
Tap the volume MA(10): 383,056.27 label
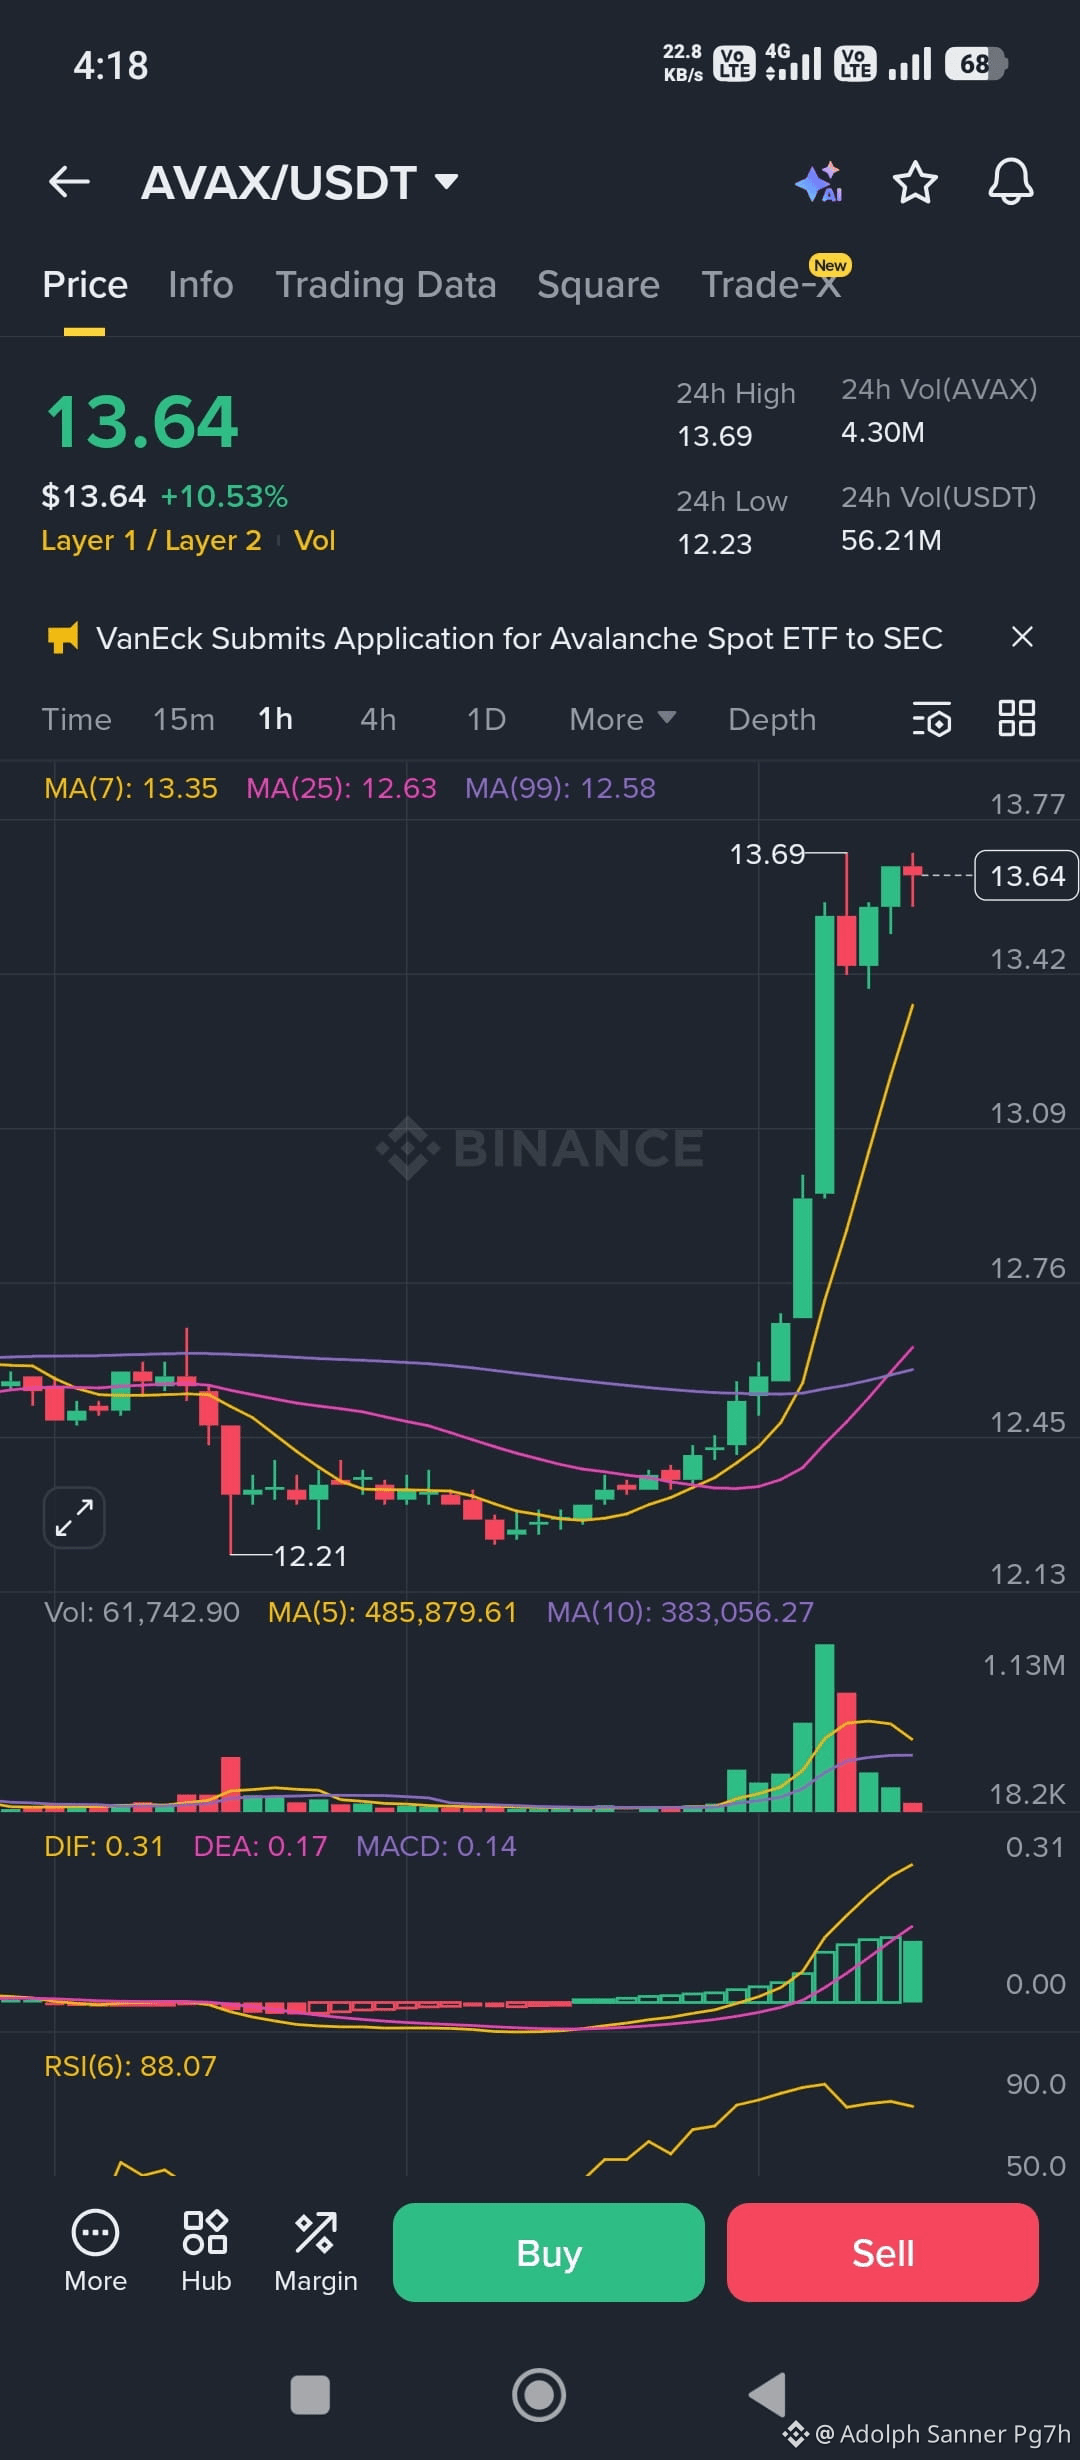[x=680, y=1612]
